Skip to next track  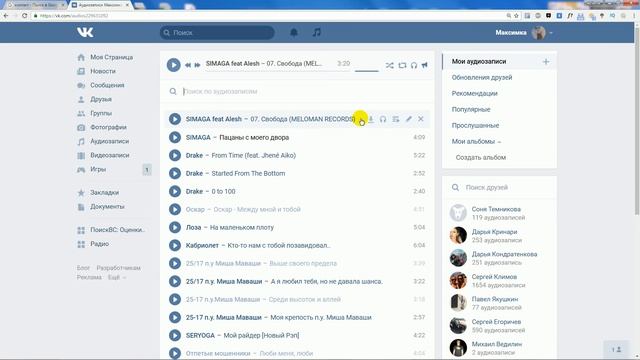[x=197, y=65]
